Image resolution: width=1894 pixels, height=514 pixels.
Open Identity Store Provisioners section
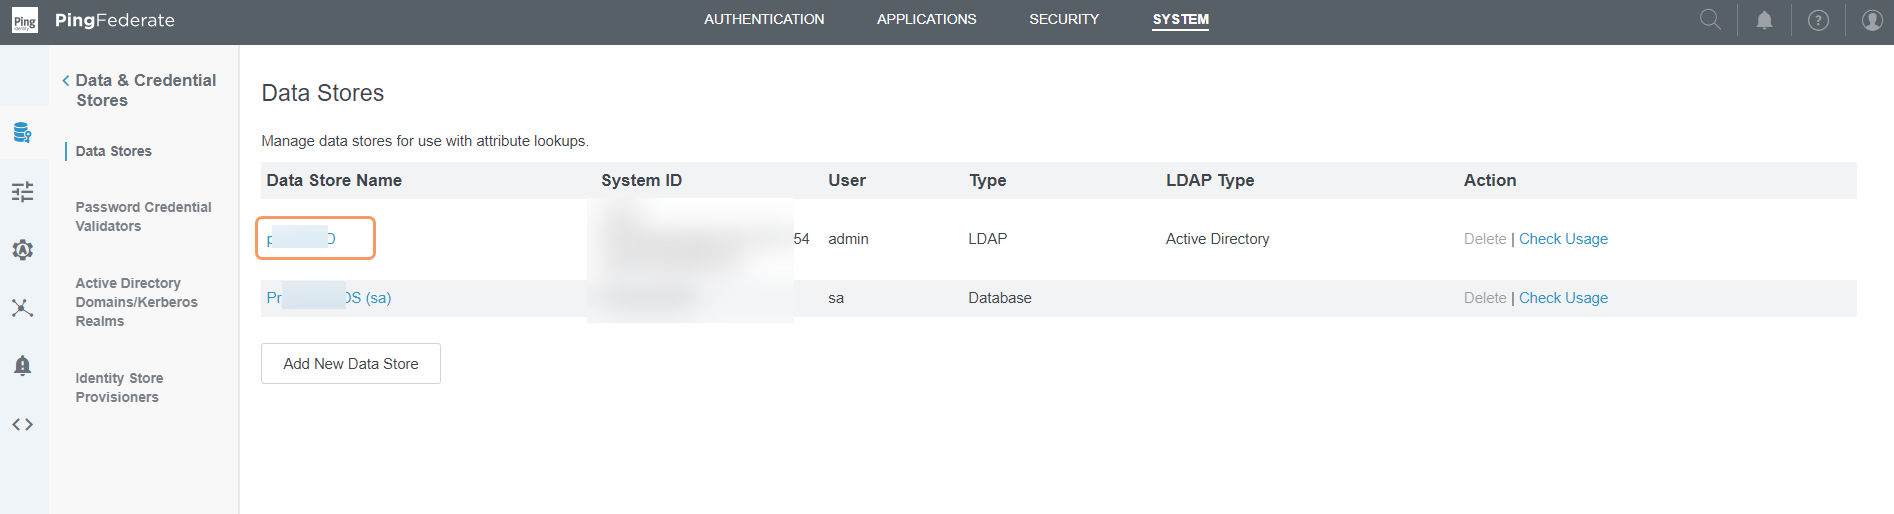pyautogui.click(x=119, y=387)
